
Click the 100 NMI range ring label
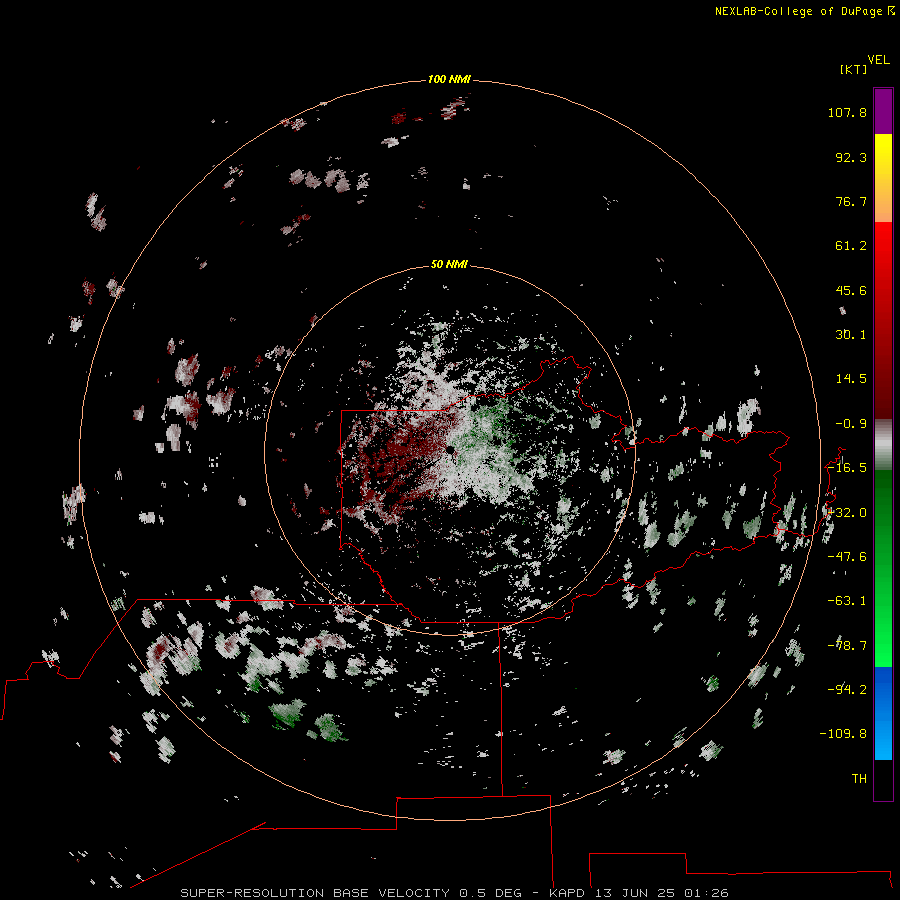pyautogui.click(x=449, y=79)
